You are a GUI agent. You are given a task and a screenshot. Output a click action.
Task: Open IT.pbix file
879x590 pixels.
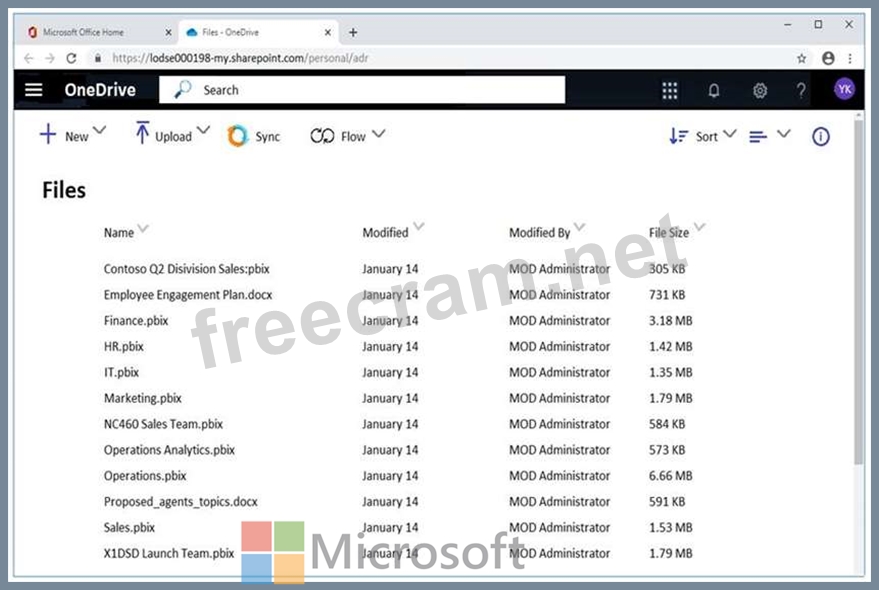pyautogui.click(x=121, y=372)
